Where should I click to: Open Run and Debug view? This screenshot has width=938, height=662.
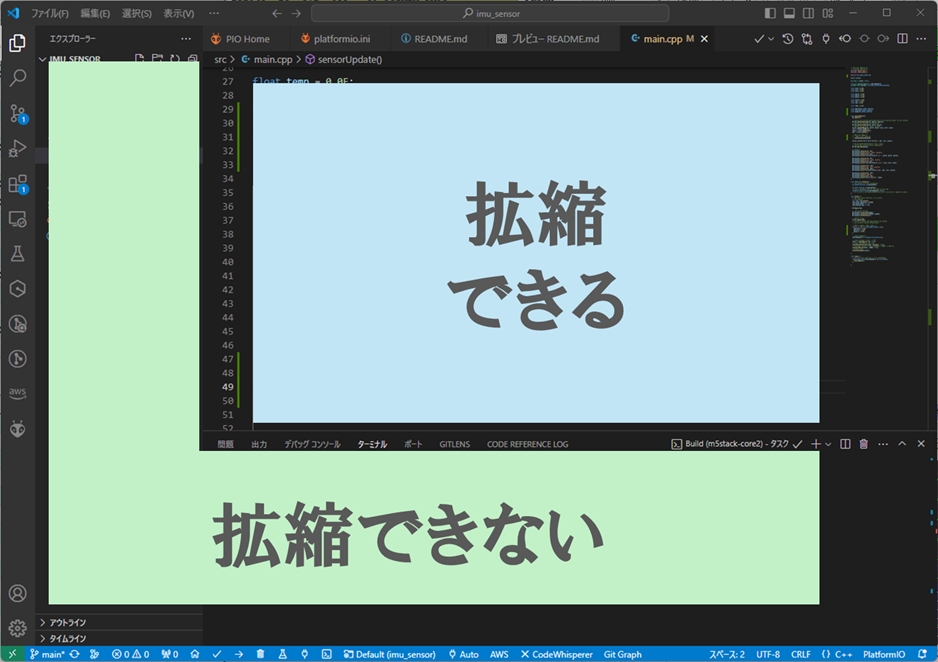17,149
